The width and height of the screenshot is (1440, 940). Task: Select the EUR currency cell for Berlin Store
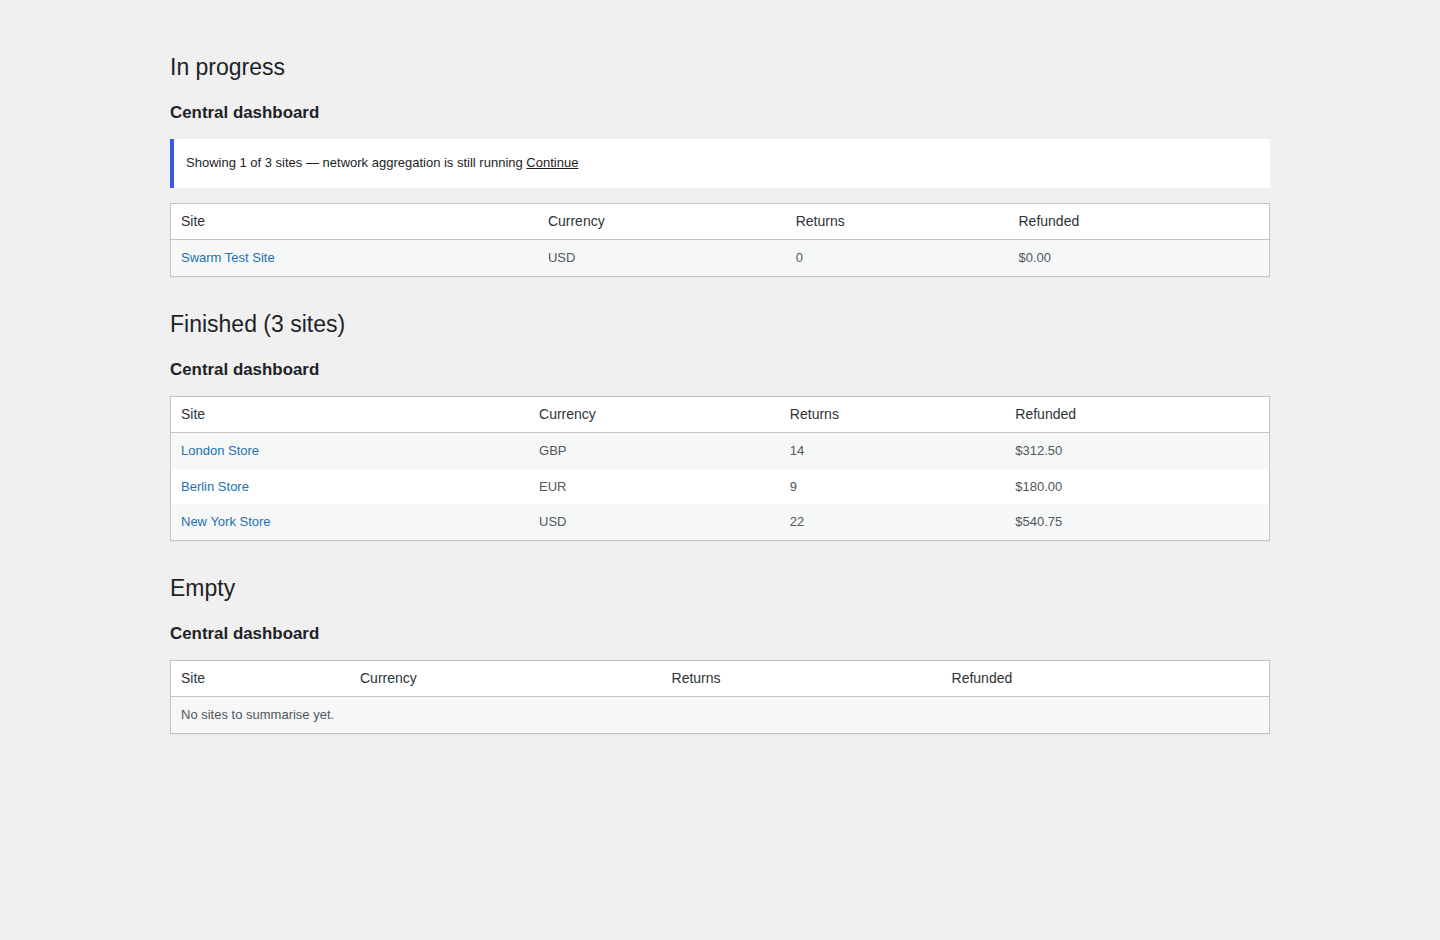553,487
